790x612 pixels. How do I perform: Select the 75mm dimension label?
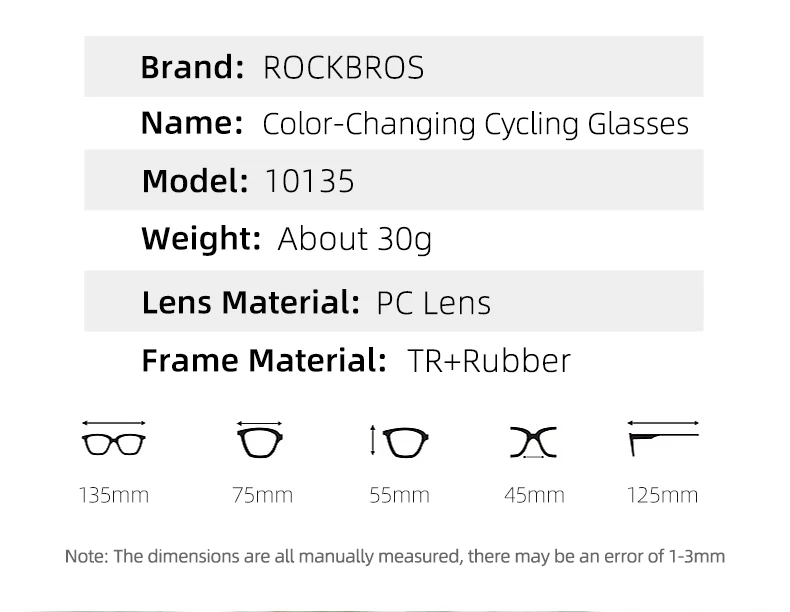click(x=262, y=495)
